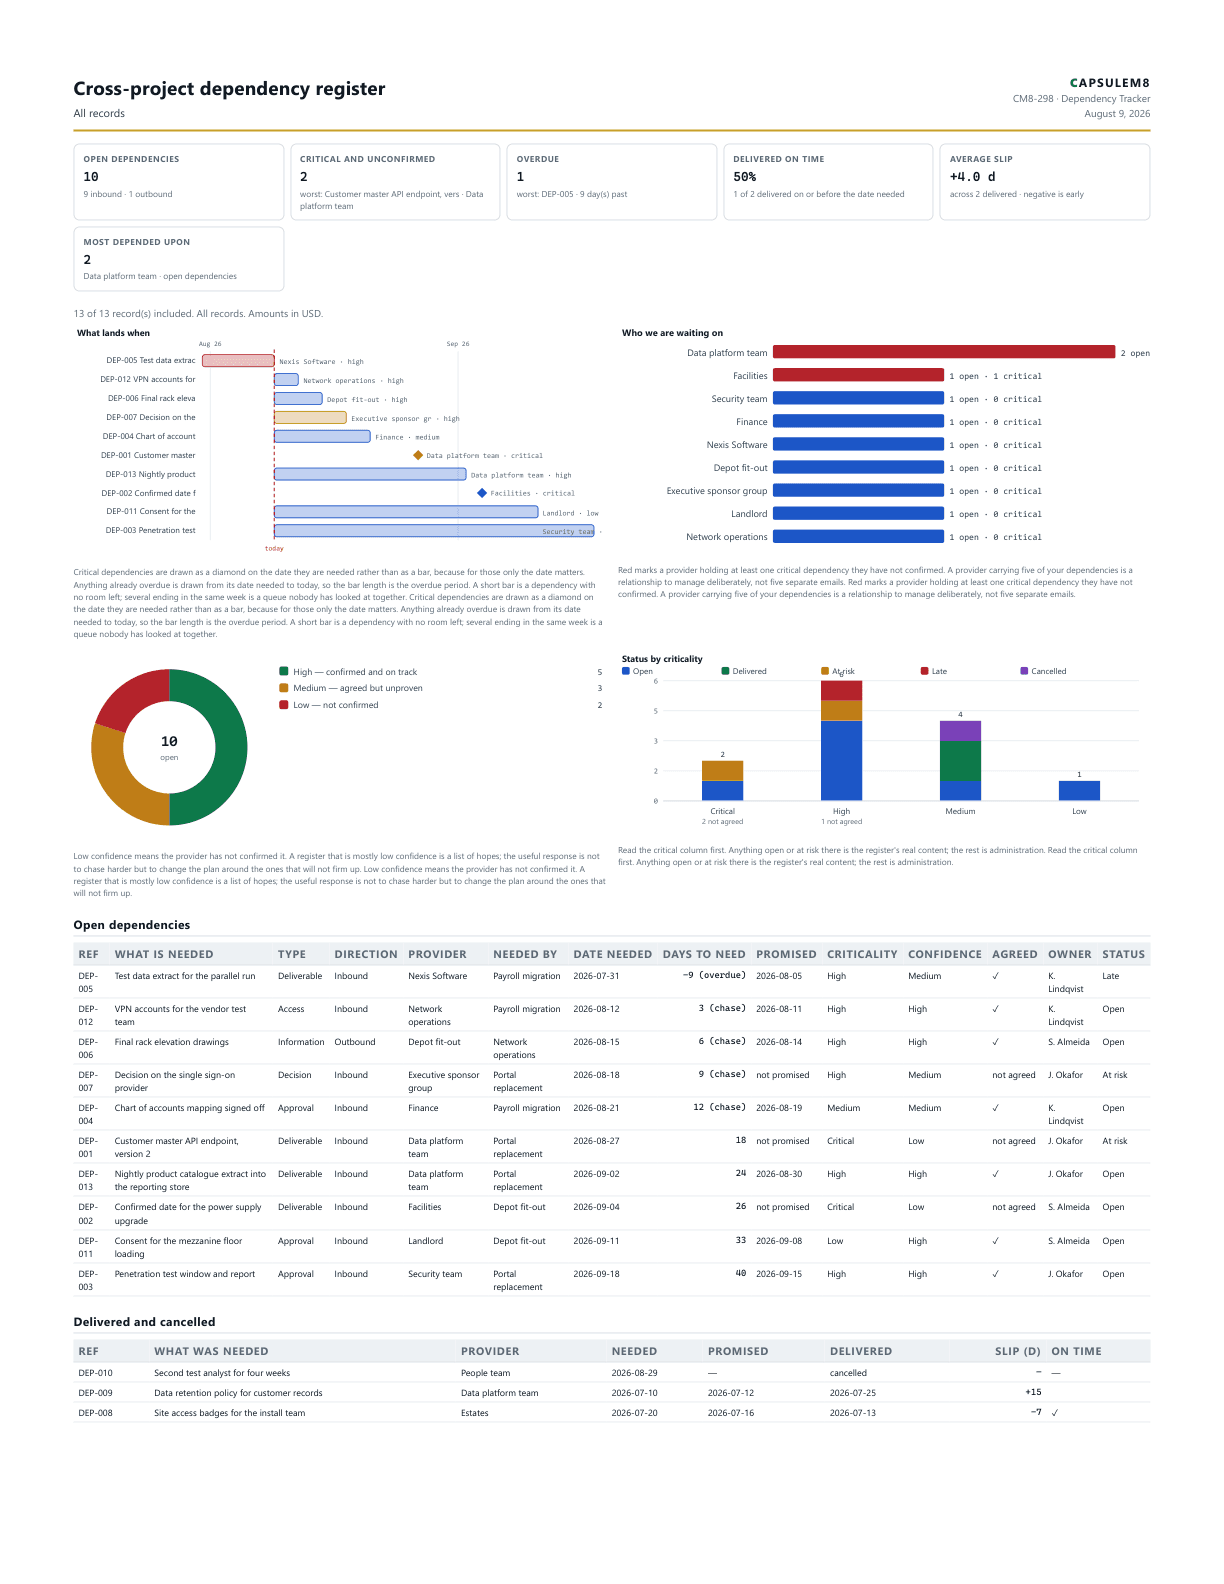The image size is (1224, 1584).
Task: Sort by the Criticality column header
Action: (862, 954)
